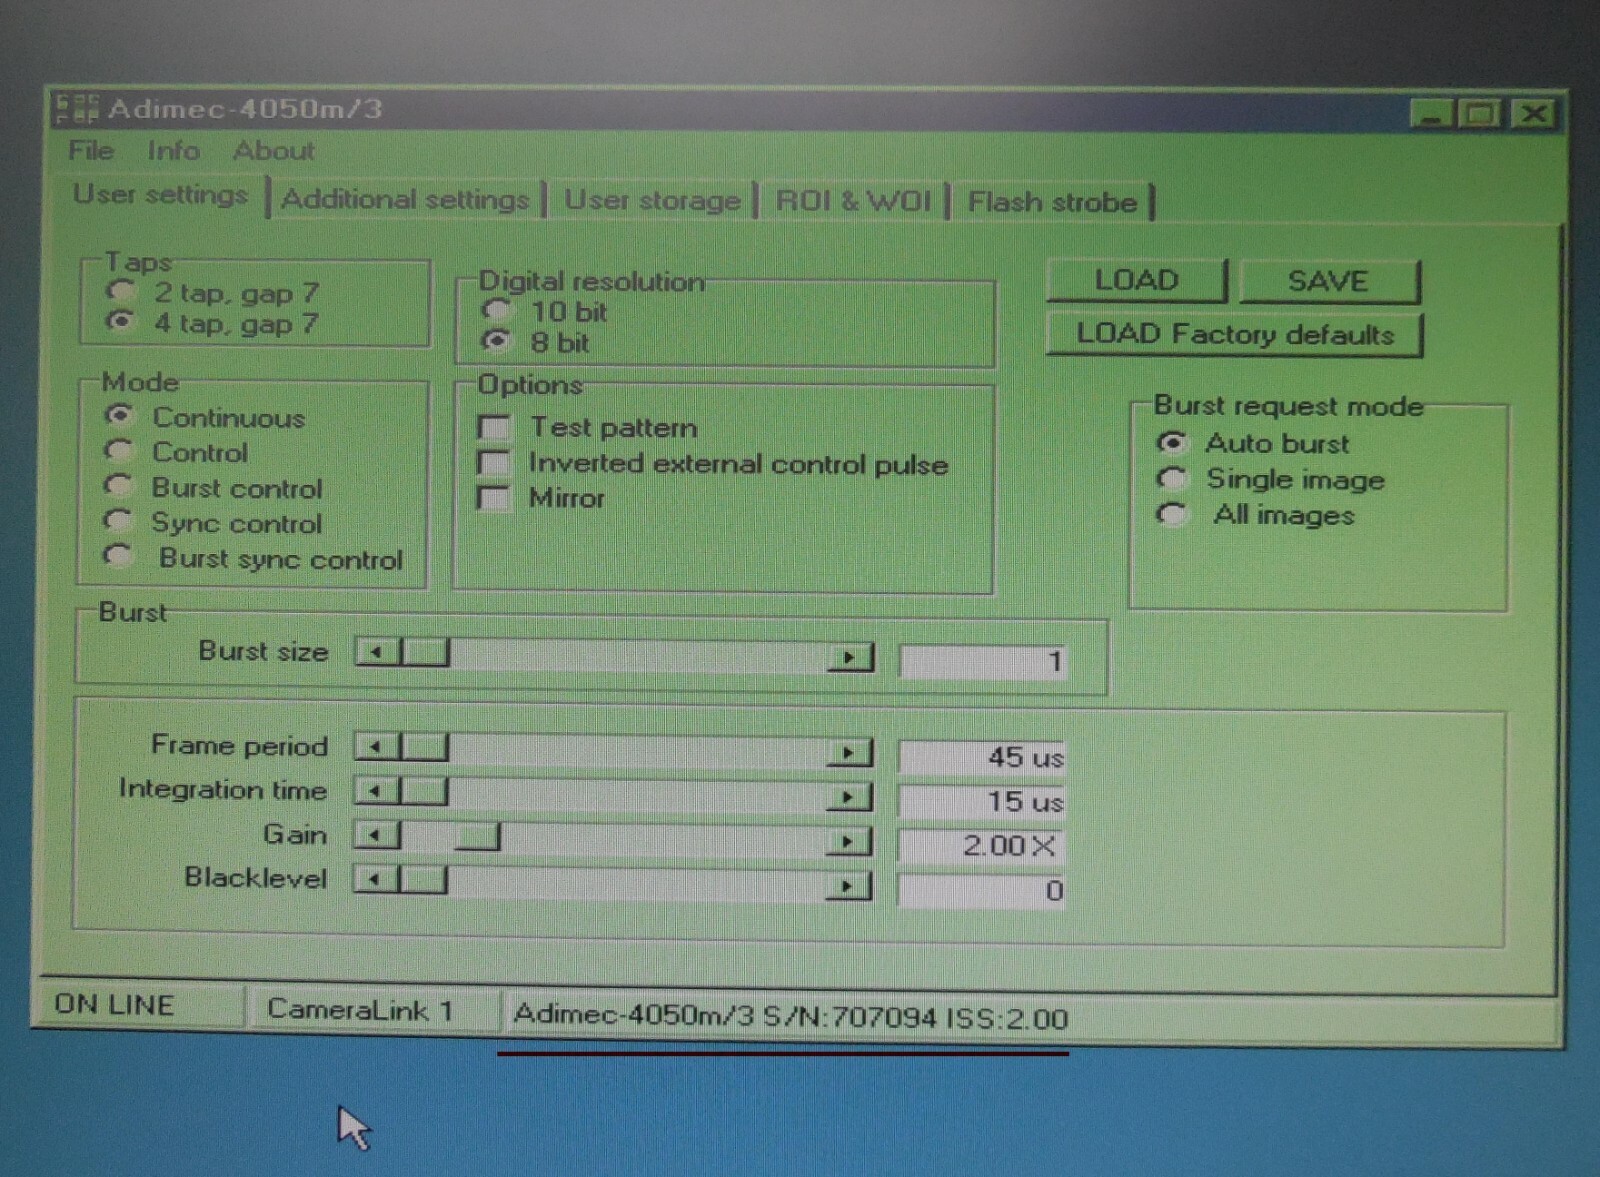This screenshot has width=1600, height=1177.
Task: Click Frame period left arrow
Action: point(377,746)
